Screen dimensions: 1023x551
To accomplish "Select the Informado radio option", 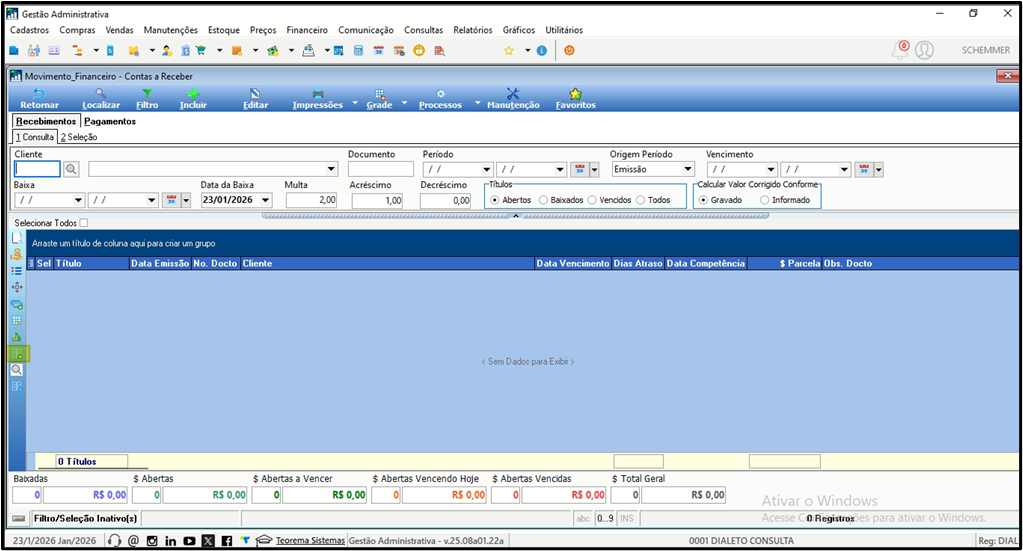I will pyautogui.click(x=765, y=200).
